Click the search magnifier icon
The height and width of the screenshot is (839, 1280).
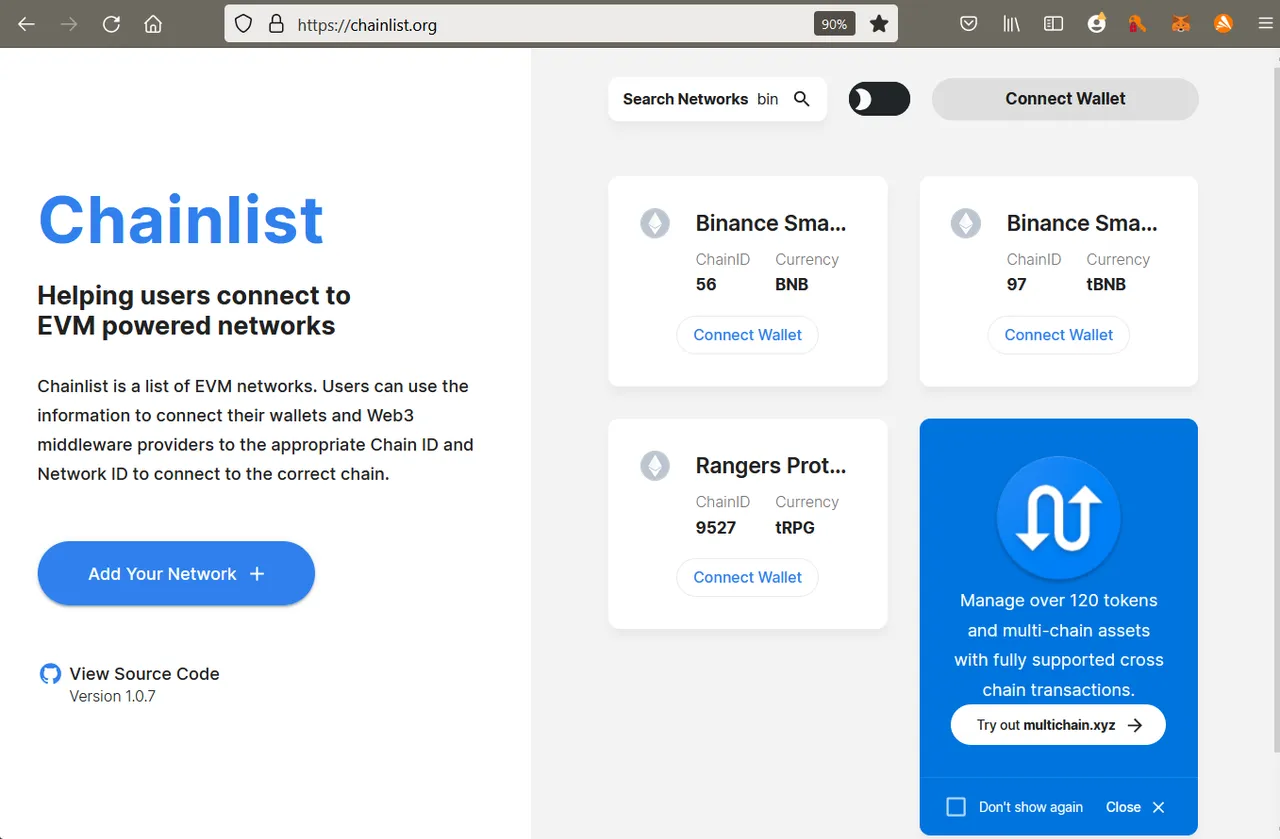(x=802, y=99)
